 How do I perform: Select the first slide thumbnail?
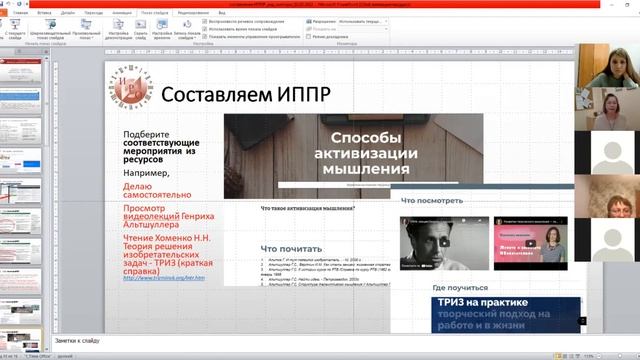(x=20, y=70)
